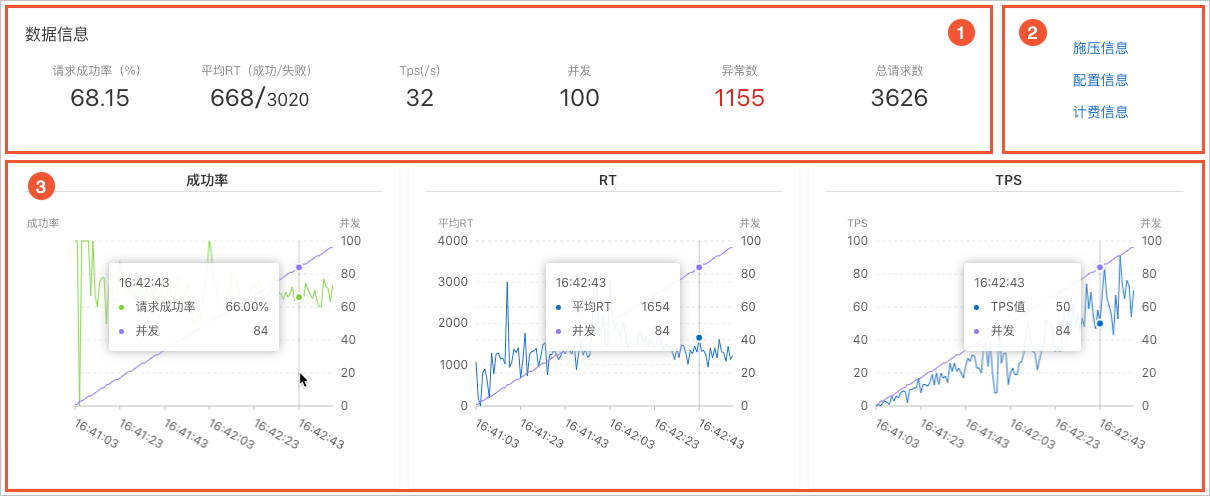Click the purple 并发 point on TPS chart
Viewport: 1210px width, 496px height.
click(x=1100, y=267)
